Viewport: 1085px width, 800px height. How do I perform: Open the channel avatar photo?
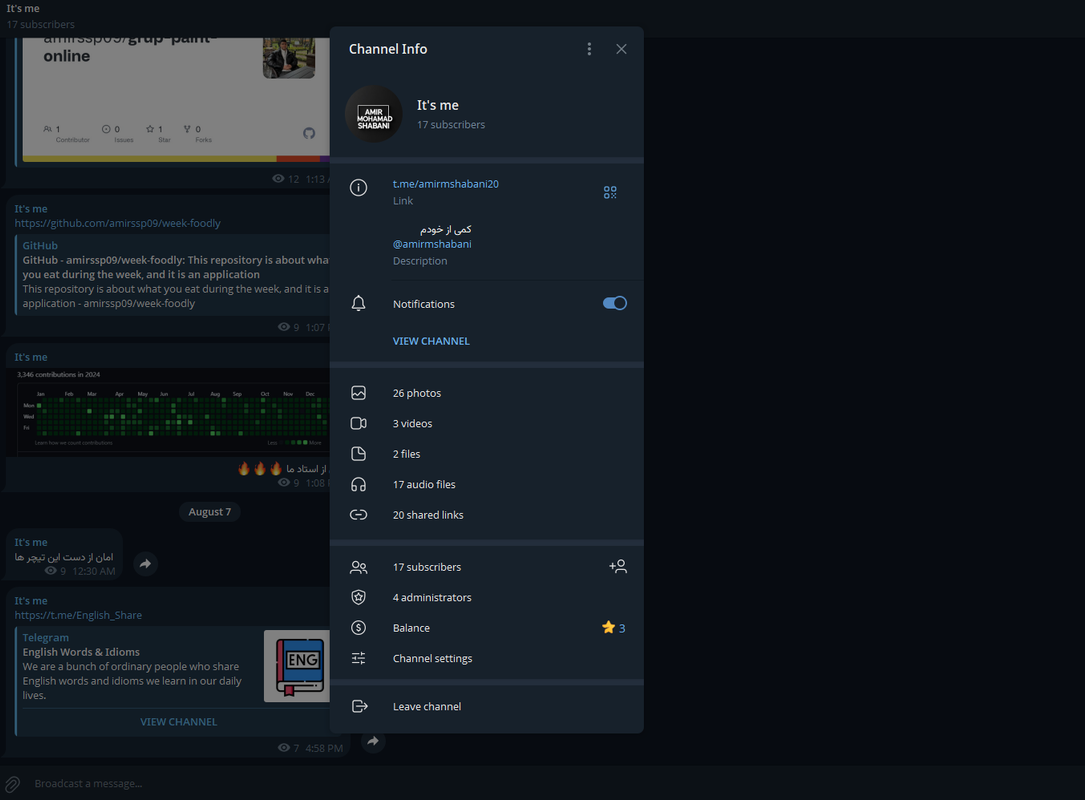pos(374,114)
